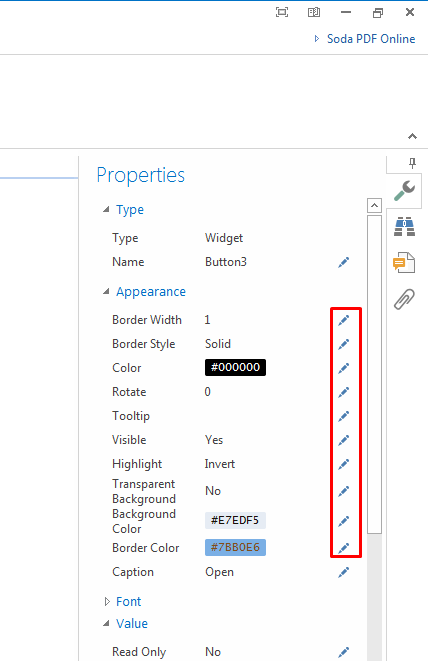The image size is (428, 661).
Task: Edit the Border Width value
Action: coord(344,320)
